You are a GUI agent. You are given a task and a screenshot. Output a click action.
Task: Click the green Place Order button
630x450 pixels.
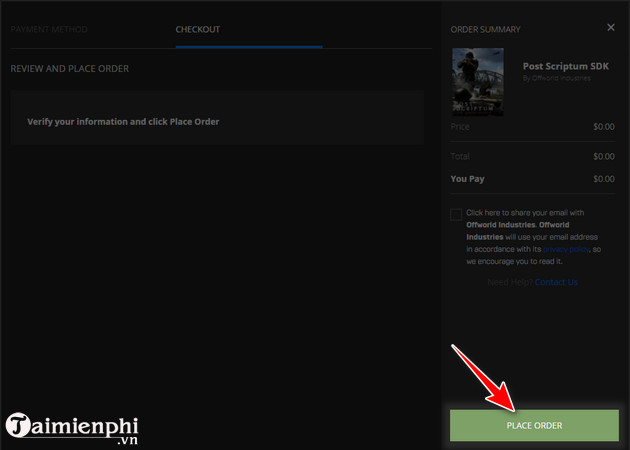(534, 425)
